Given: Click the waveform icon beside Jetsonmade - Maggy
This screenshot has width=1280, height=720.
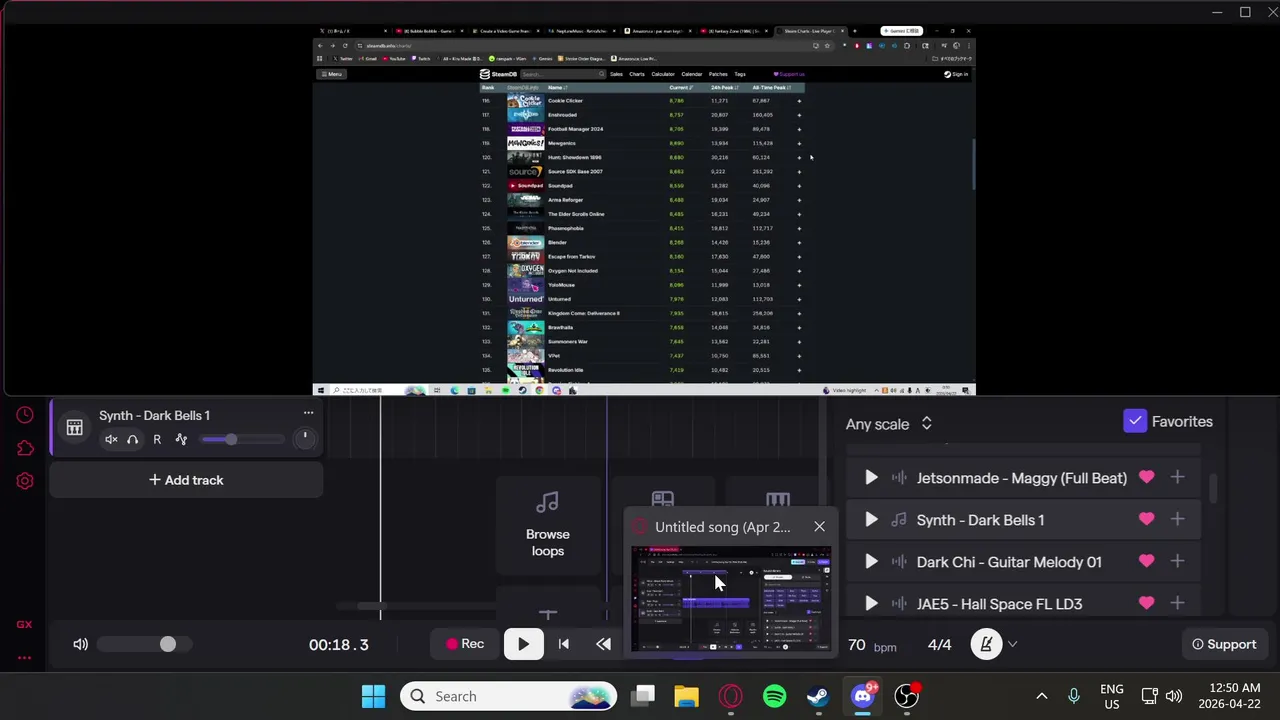Looking at the screenshot, I should coord(899,478).
